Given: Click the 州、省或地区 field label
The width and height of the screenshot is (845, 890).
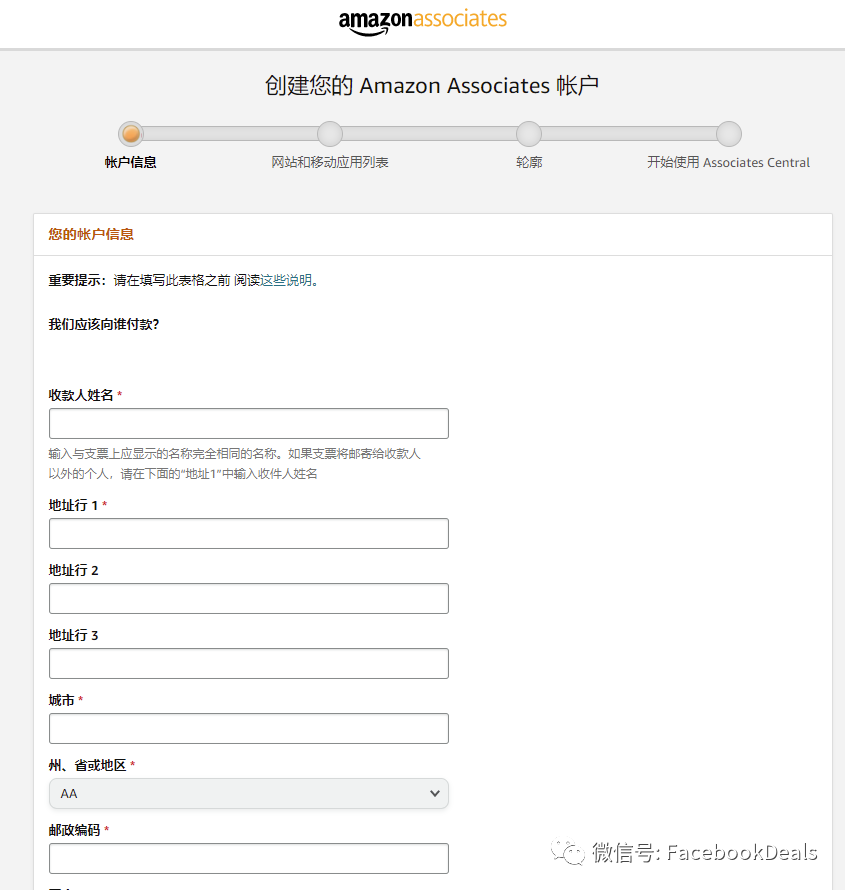Looking at the screenshot, I should coord(87,765).
